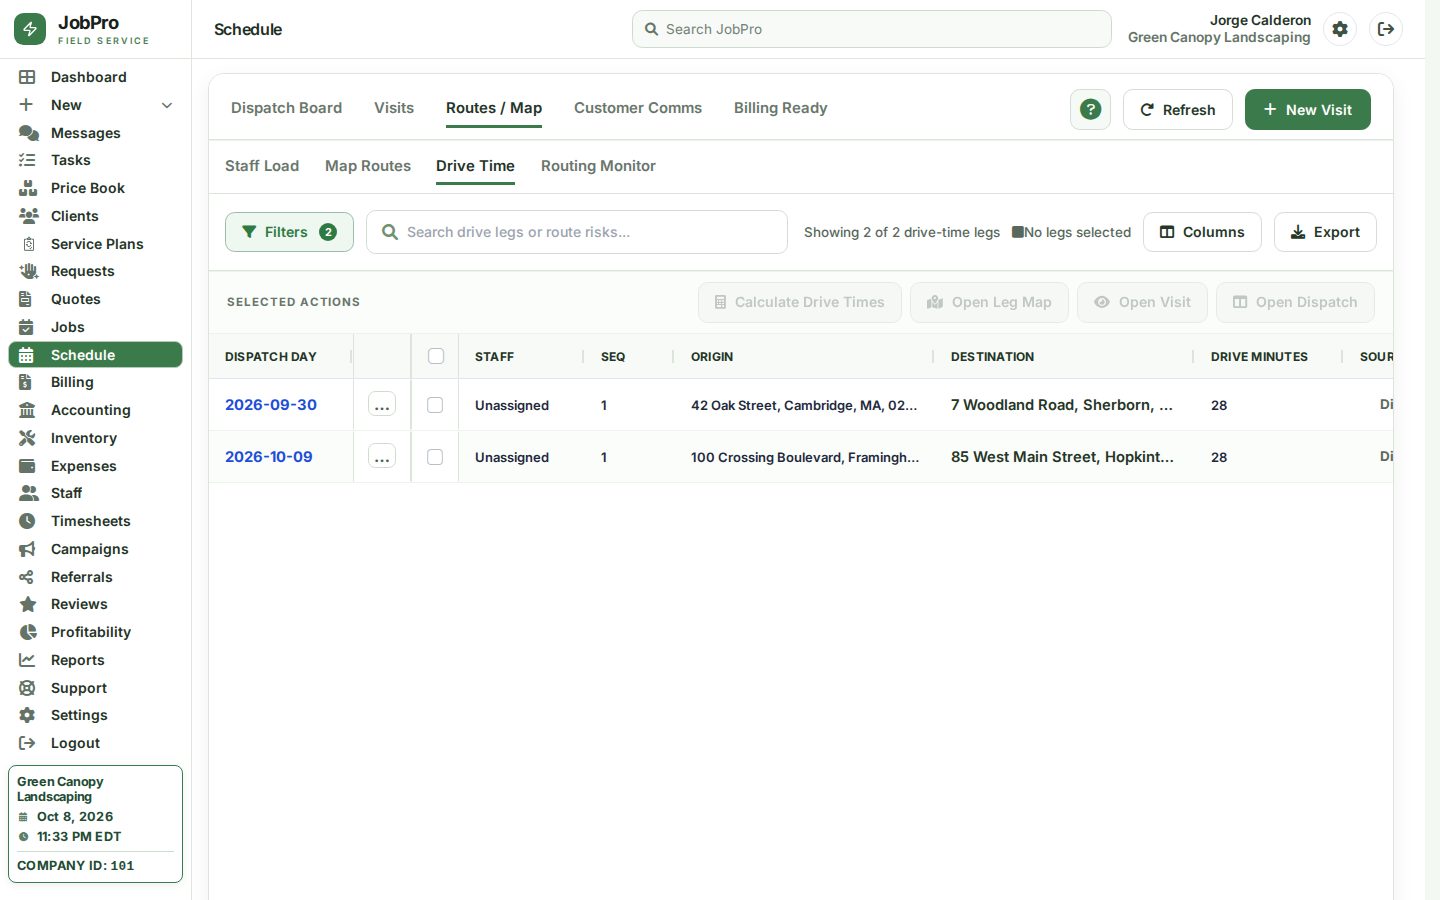Viewport: 1440px width, 900px height.
Task: Check the box for the 2026-09-30 leg
Action: [x=435, y=405]
